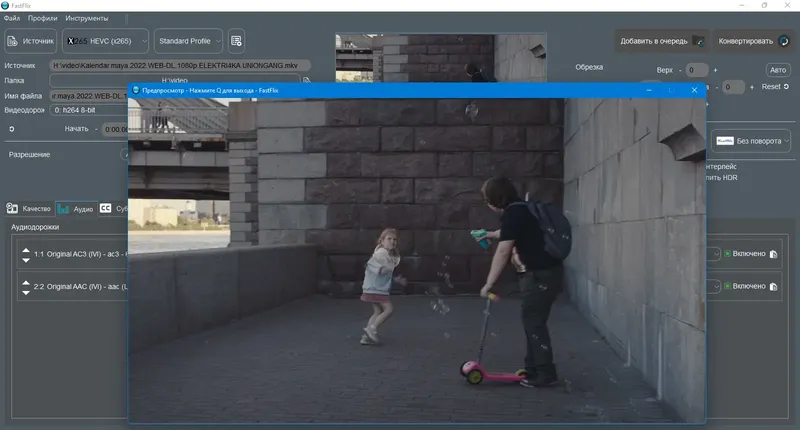
Task: Click the Верх crop value field
Action: click(x=697, y=70)
